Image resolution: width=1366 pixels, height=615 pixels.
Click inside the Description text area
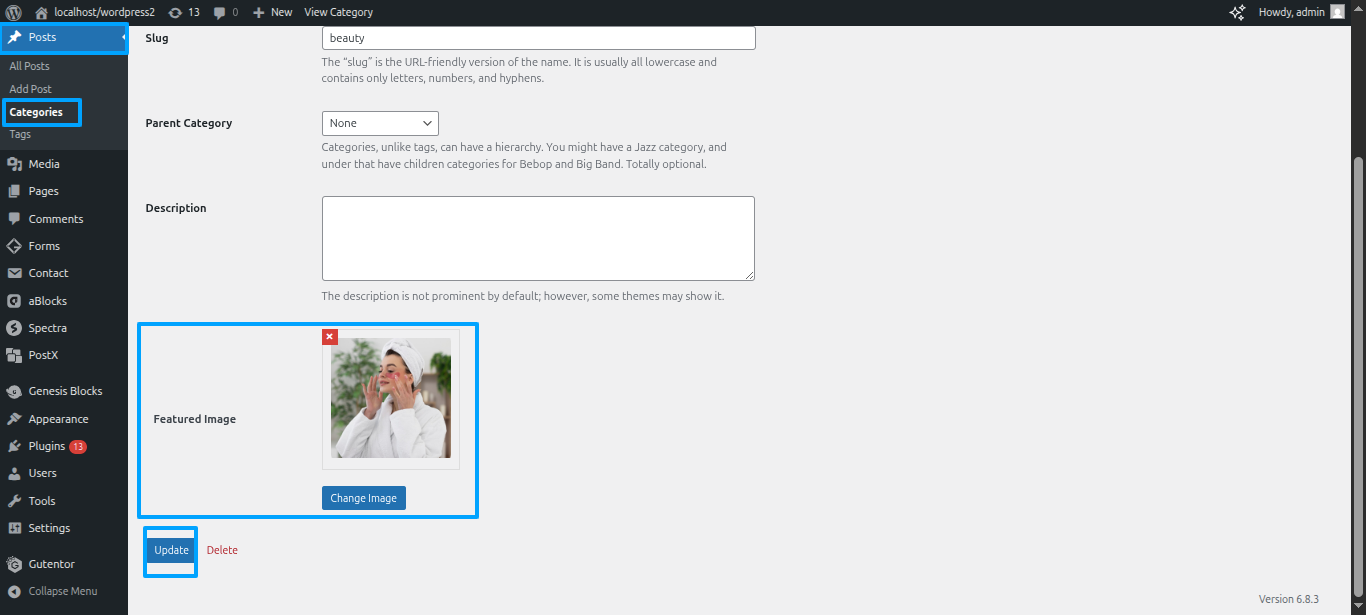(x=538, y=238)
